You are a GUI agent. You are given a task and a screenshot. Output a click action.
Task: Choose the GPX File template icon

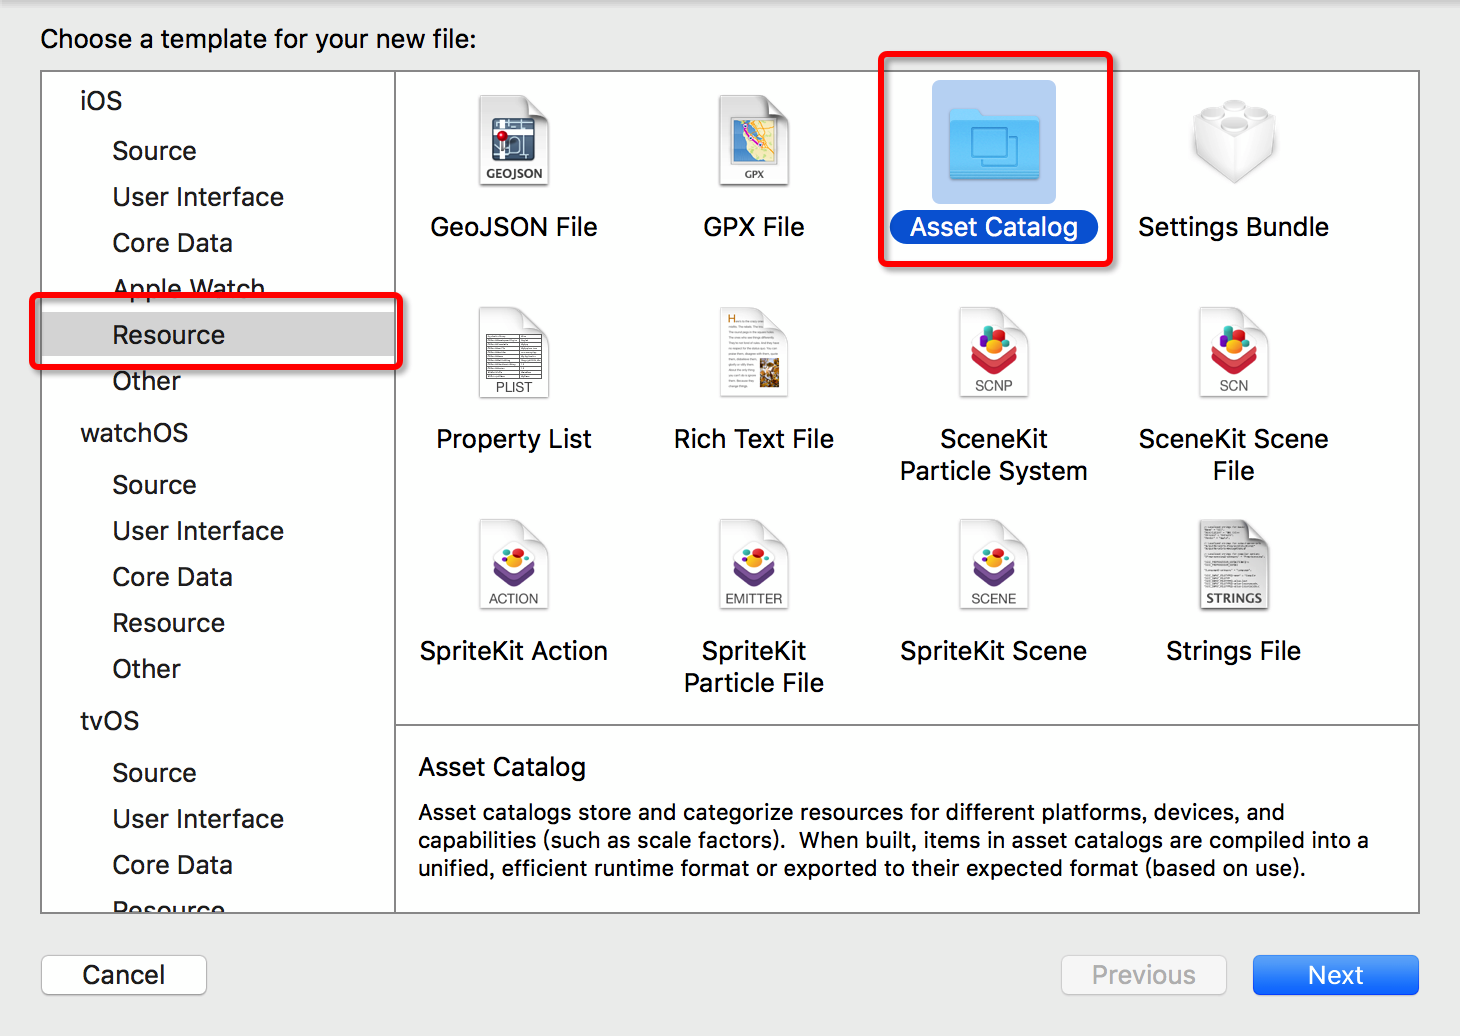(754, 141)
